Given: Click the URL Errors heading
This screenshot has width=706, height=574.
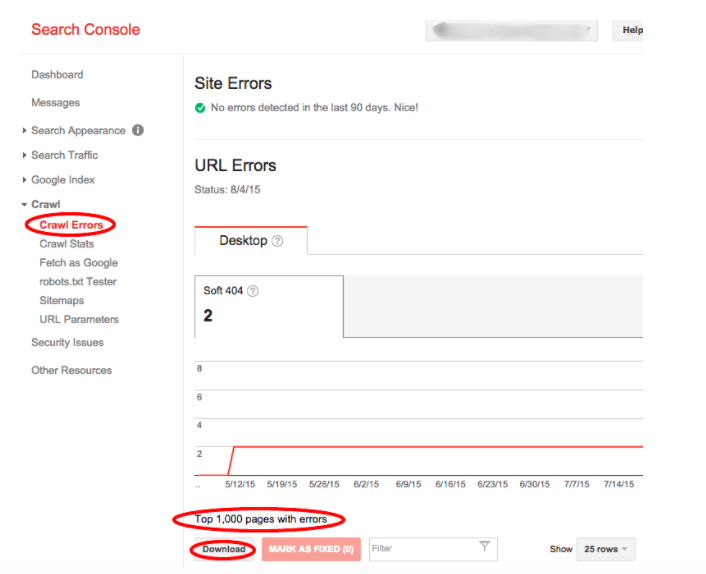Looking at the screenshot, I should click(x=235, y=166).
